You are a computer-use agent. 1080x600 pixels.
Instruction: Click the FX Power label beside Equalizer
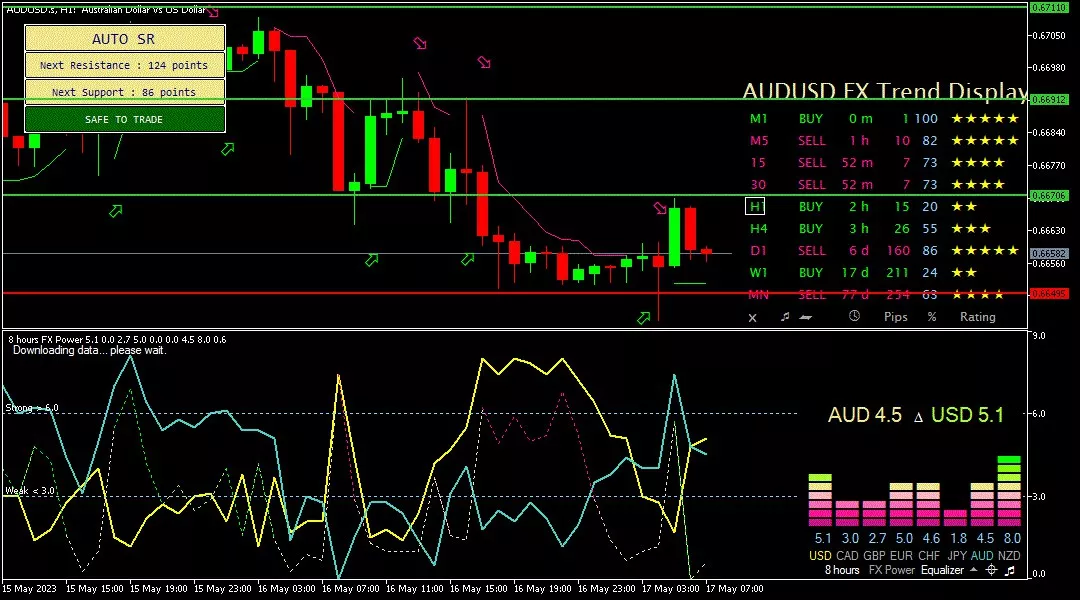[x=891, y=570]
